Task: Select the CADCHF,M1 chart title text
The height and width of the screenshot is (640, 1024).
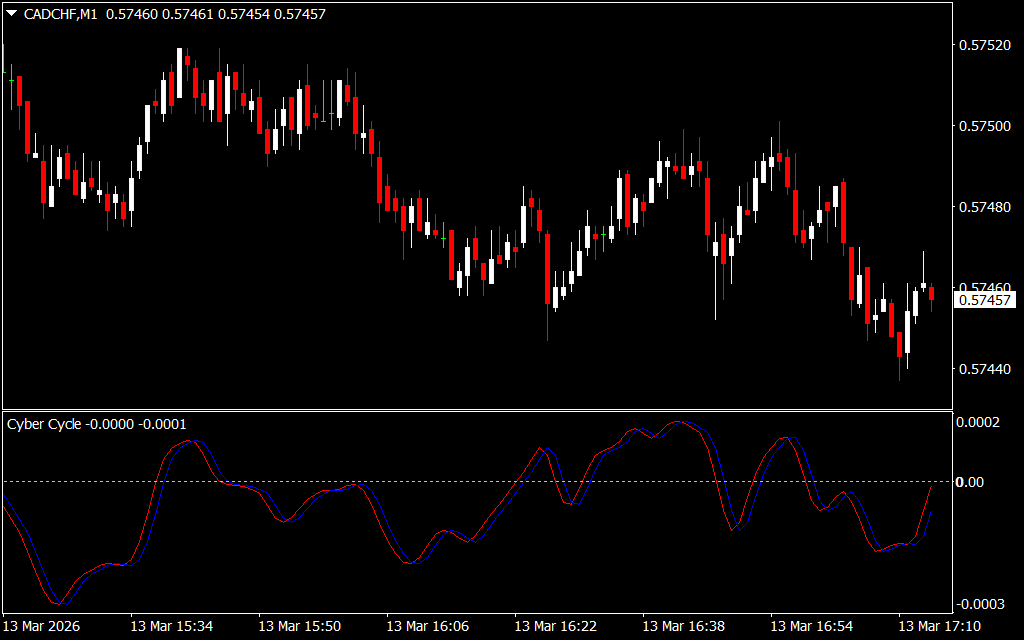Action: tap(61, 14)
